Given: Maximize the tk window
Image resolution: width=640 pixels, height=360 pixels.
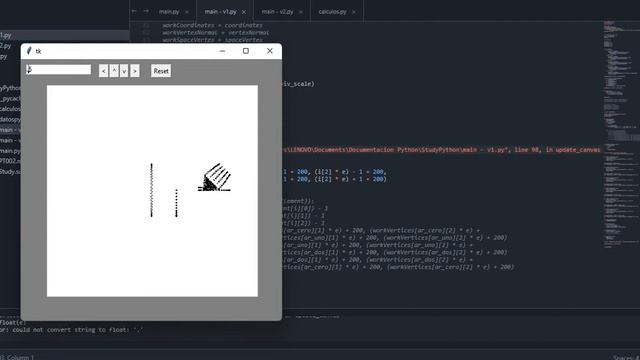Looking at the screenshot, I should pos(246,51).
